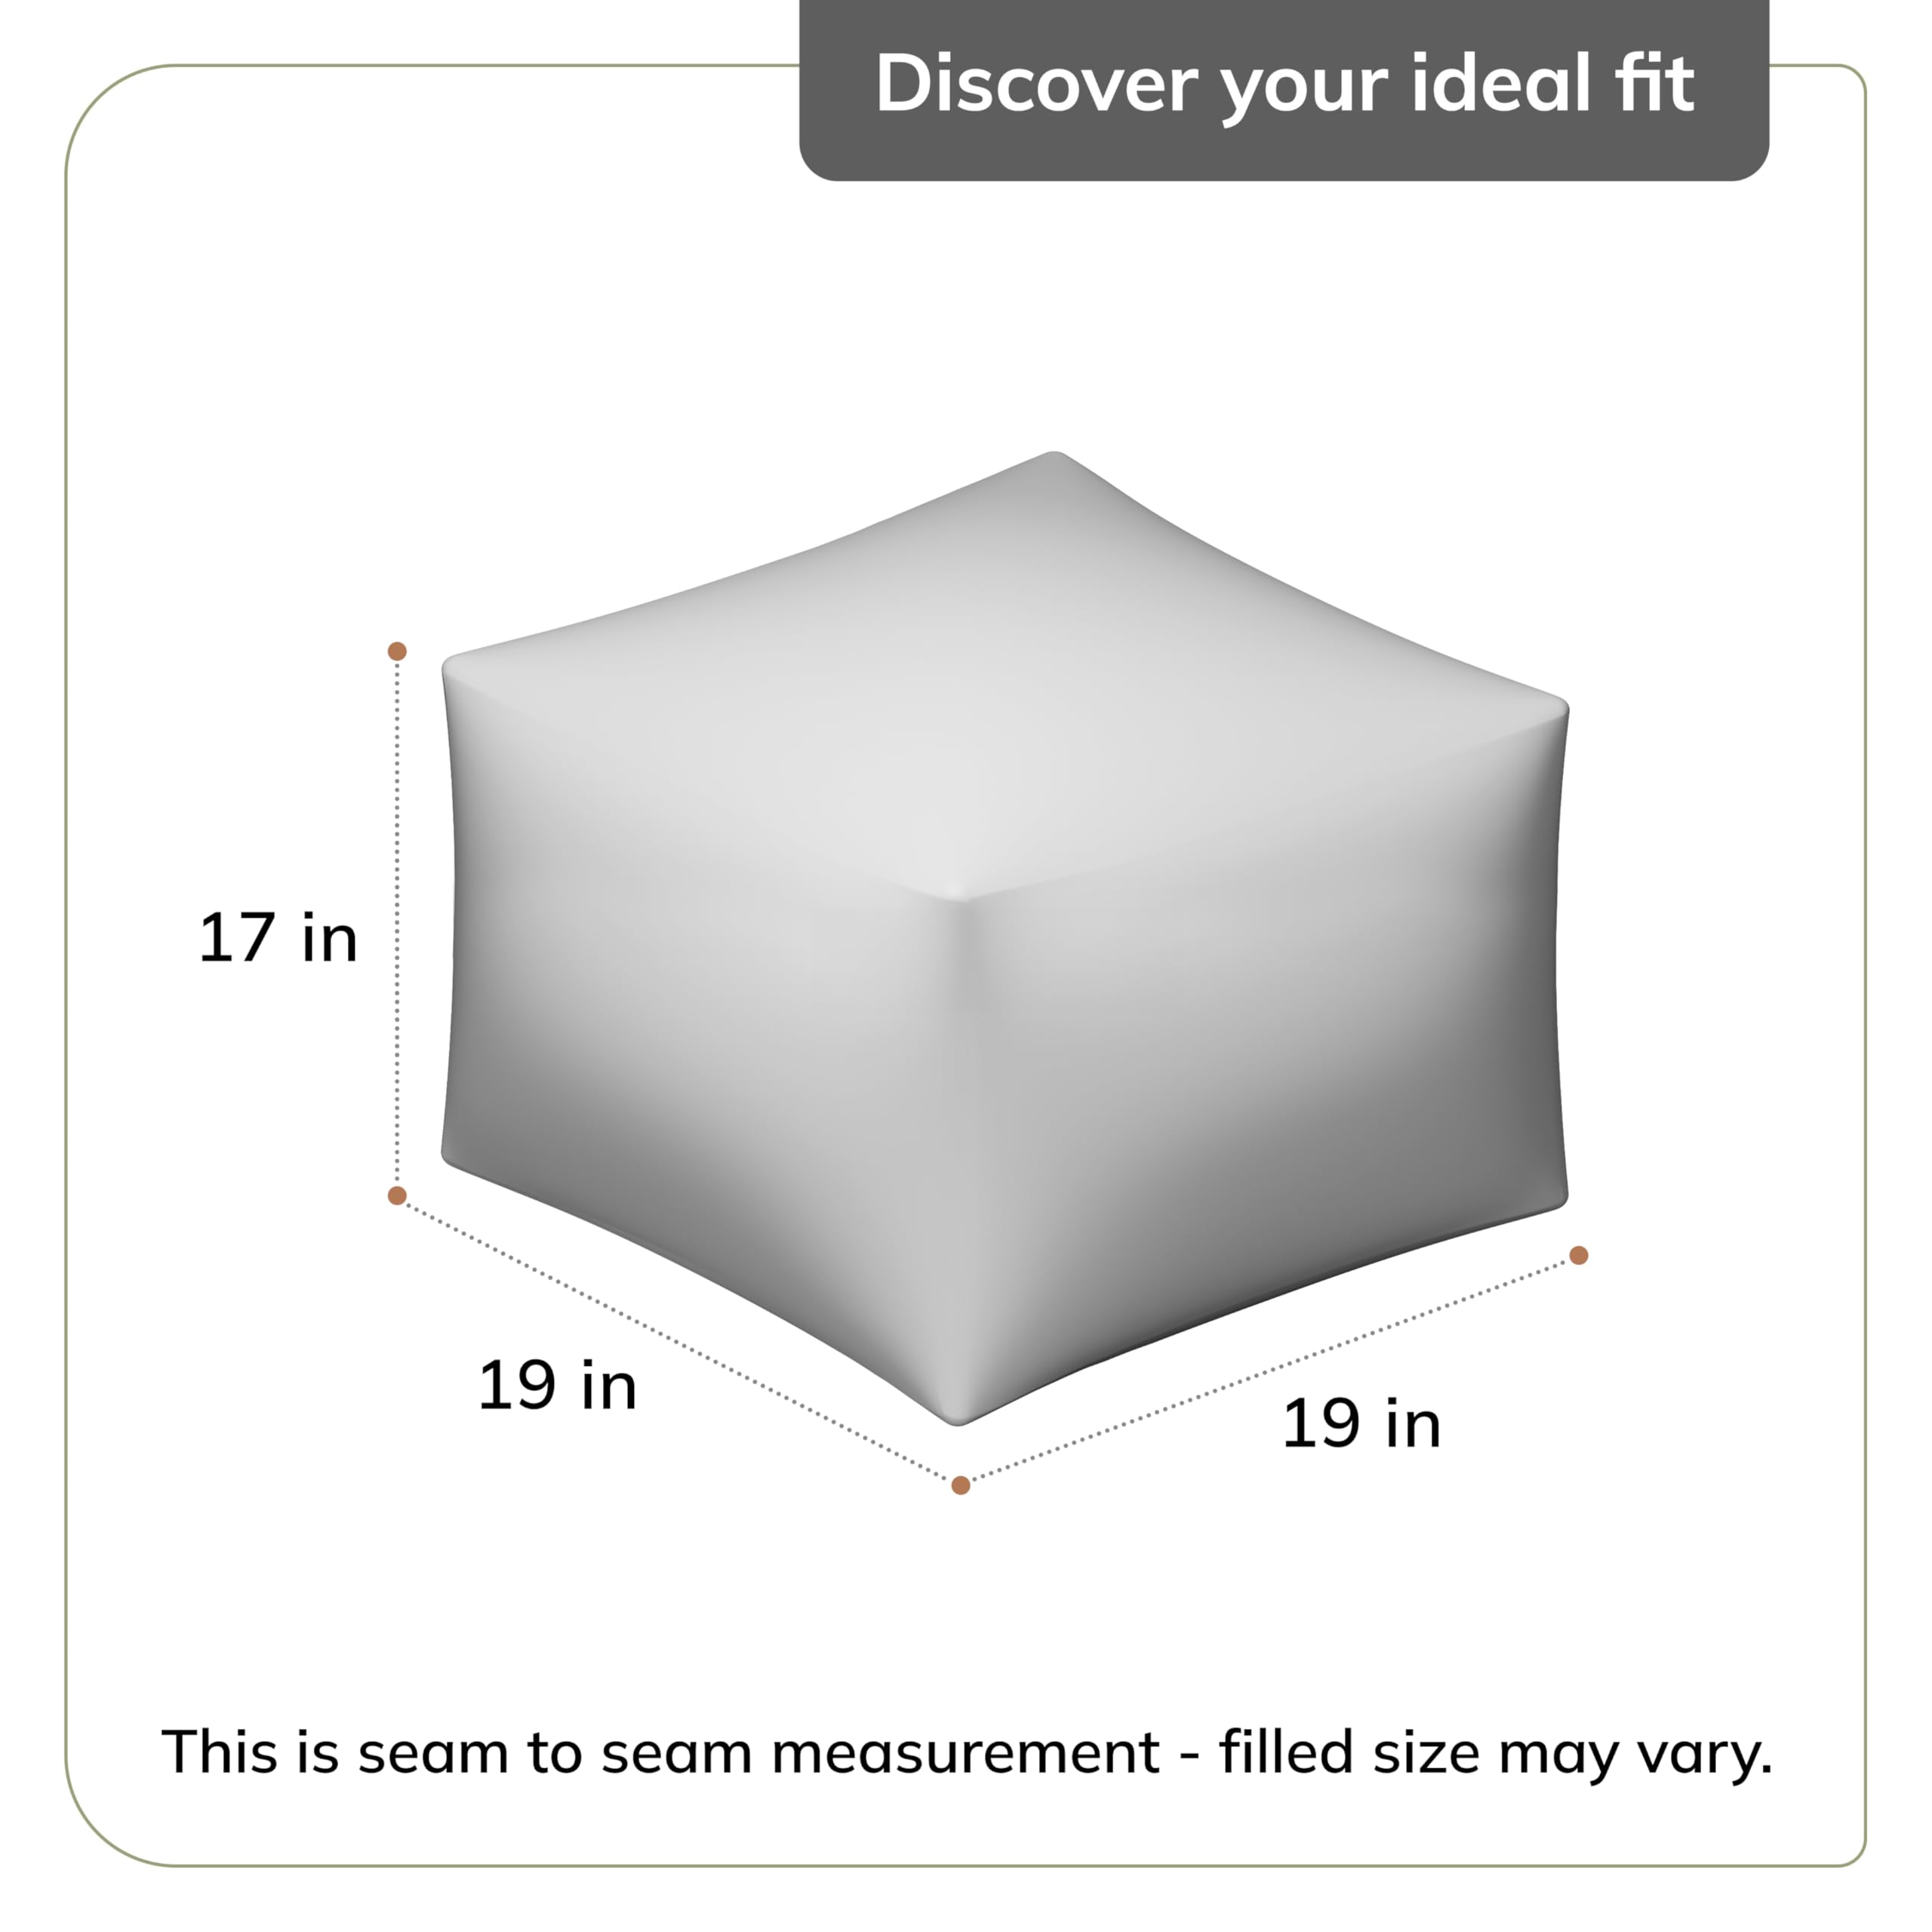
Task: Click the brown dot atop the height line
Action: 397,652
